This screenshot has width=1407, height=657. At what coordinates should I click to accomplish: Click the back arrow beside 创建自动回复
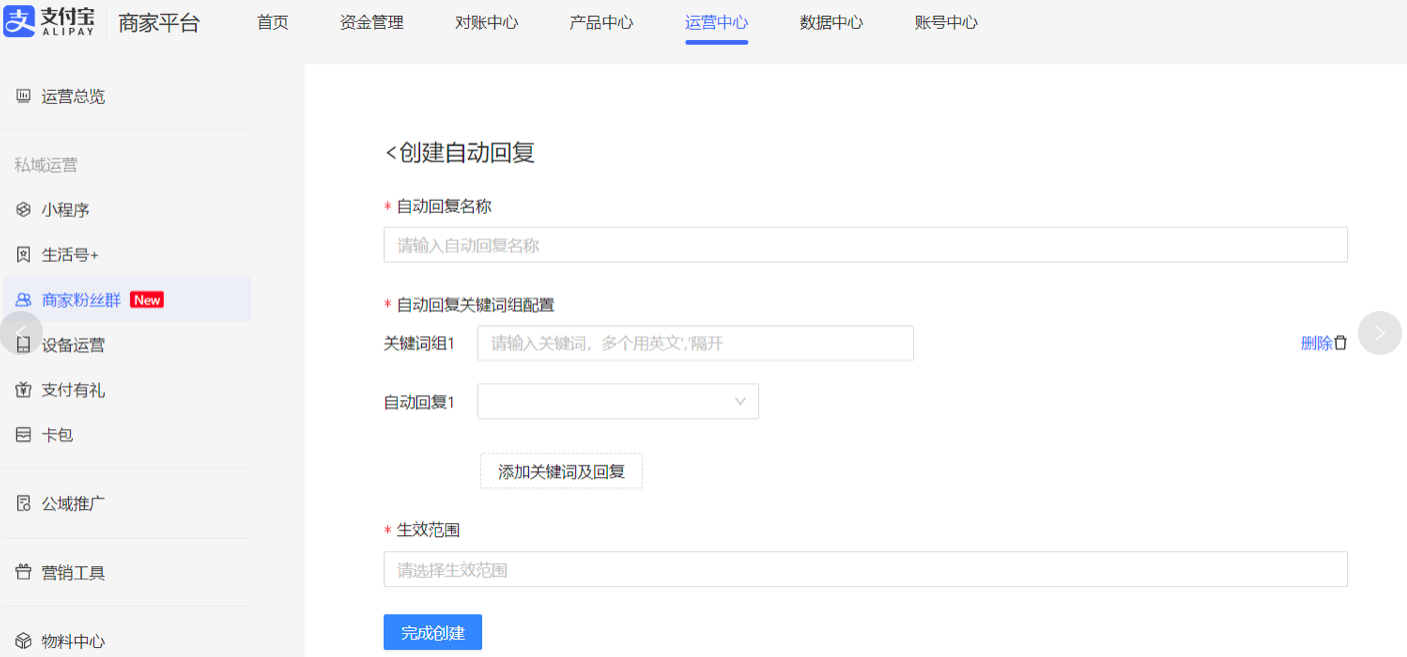coord(391,153)
